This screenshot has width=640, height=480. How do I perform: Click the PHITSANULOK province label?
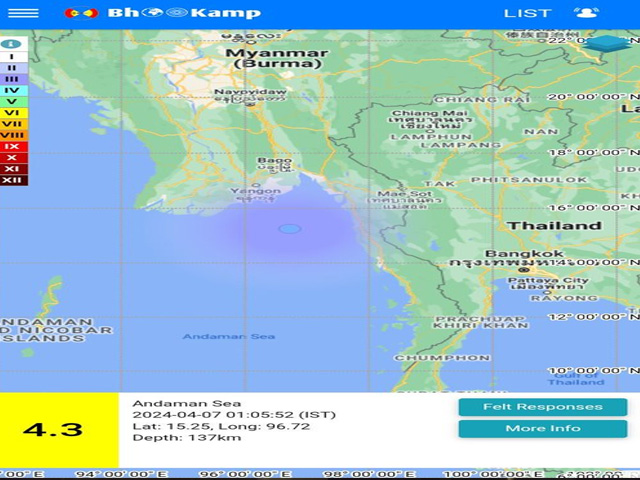pyautogui.click(x=529, y=180)
